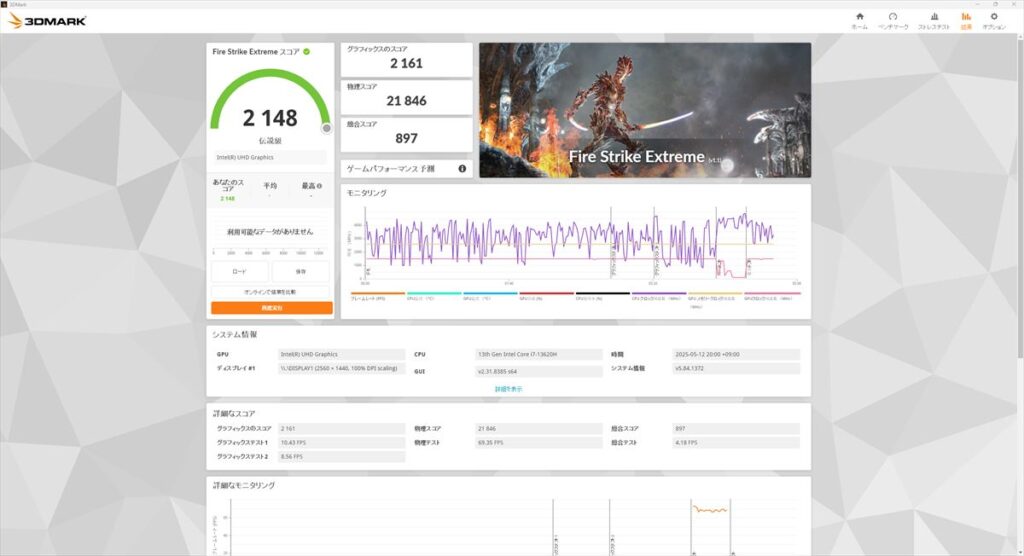Select the orange 結果 results icon

tap(966, 21)
